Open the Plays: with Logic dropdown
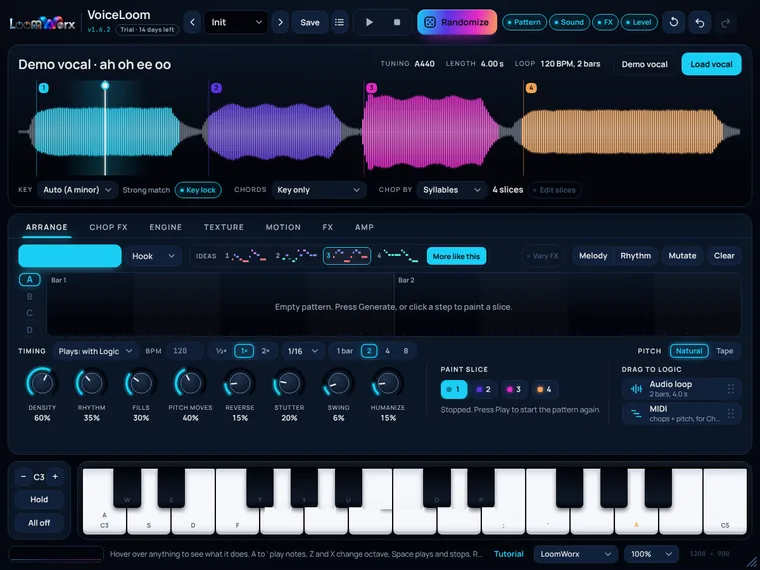The image size is (760, 570). coord(95,351)
